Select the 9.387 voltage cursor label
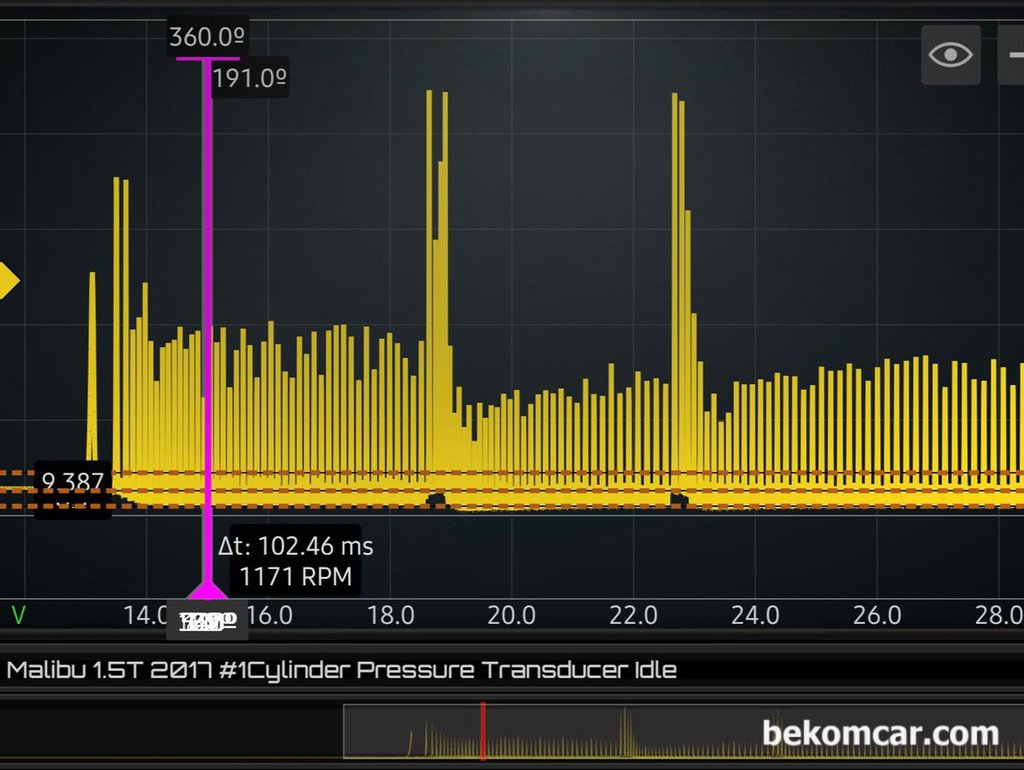The image size is (1024, 770). click(x=72, y=482)
